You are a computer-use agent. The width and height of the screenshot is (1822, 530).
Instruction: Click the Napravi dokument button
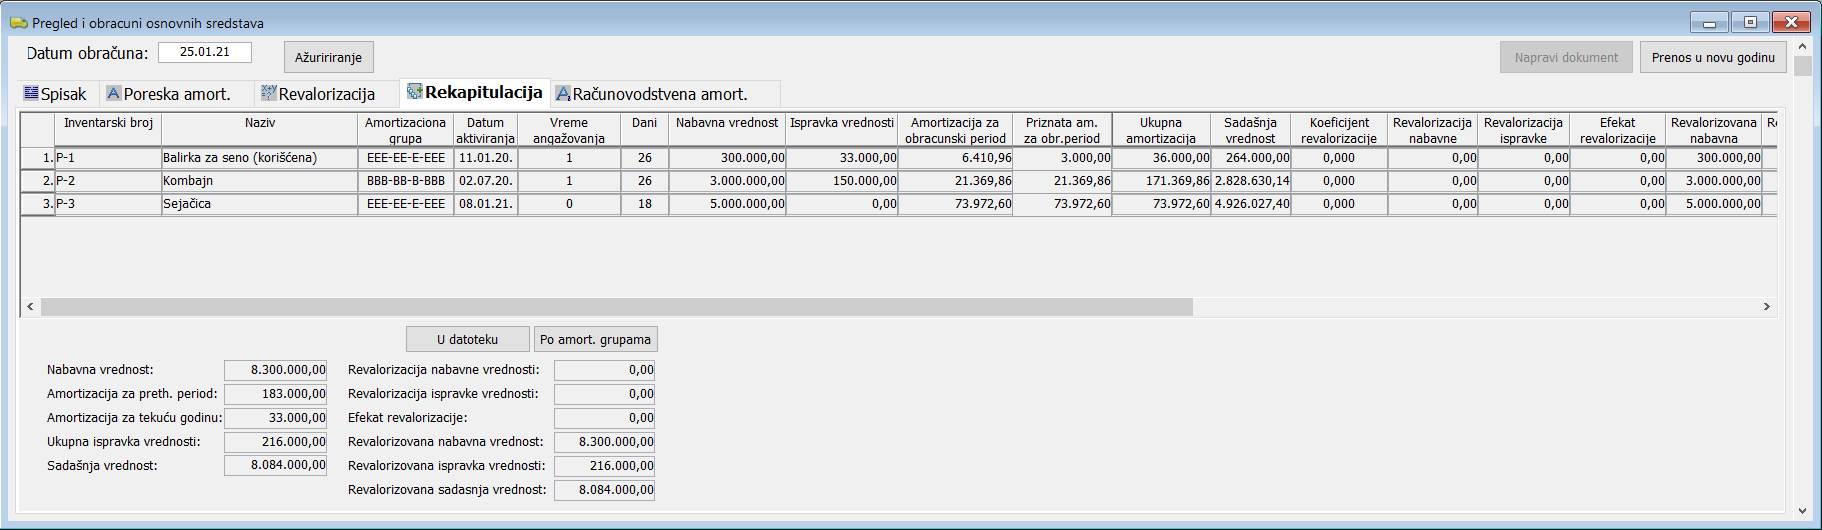[1566, 57]
